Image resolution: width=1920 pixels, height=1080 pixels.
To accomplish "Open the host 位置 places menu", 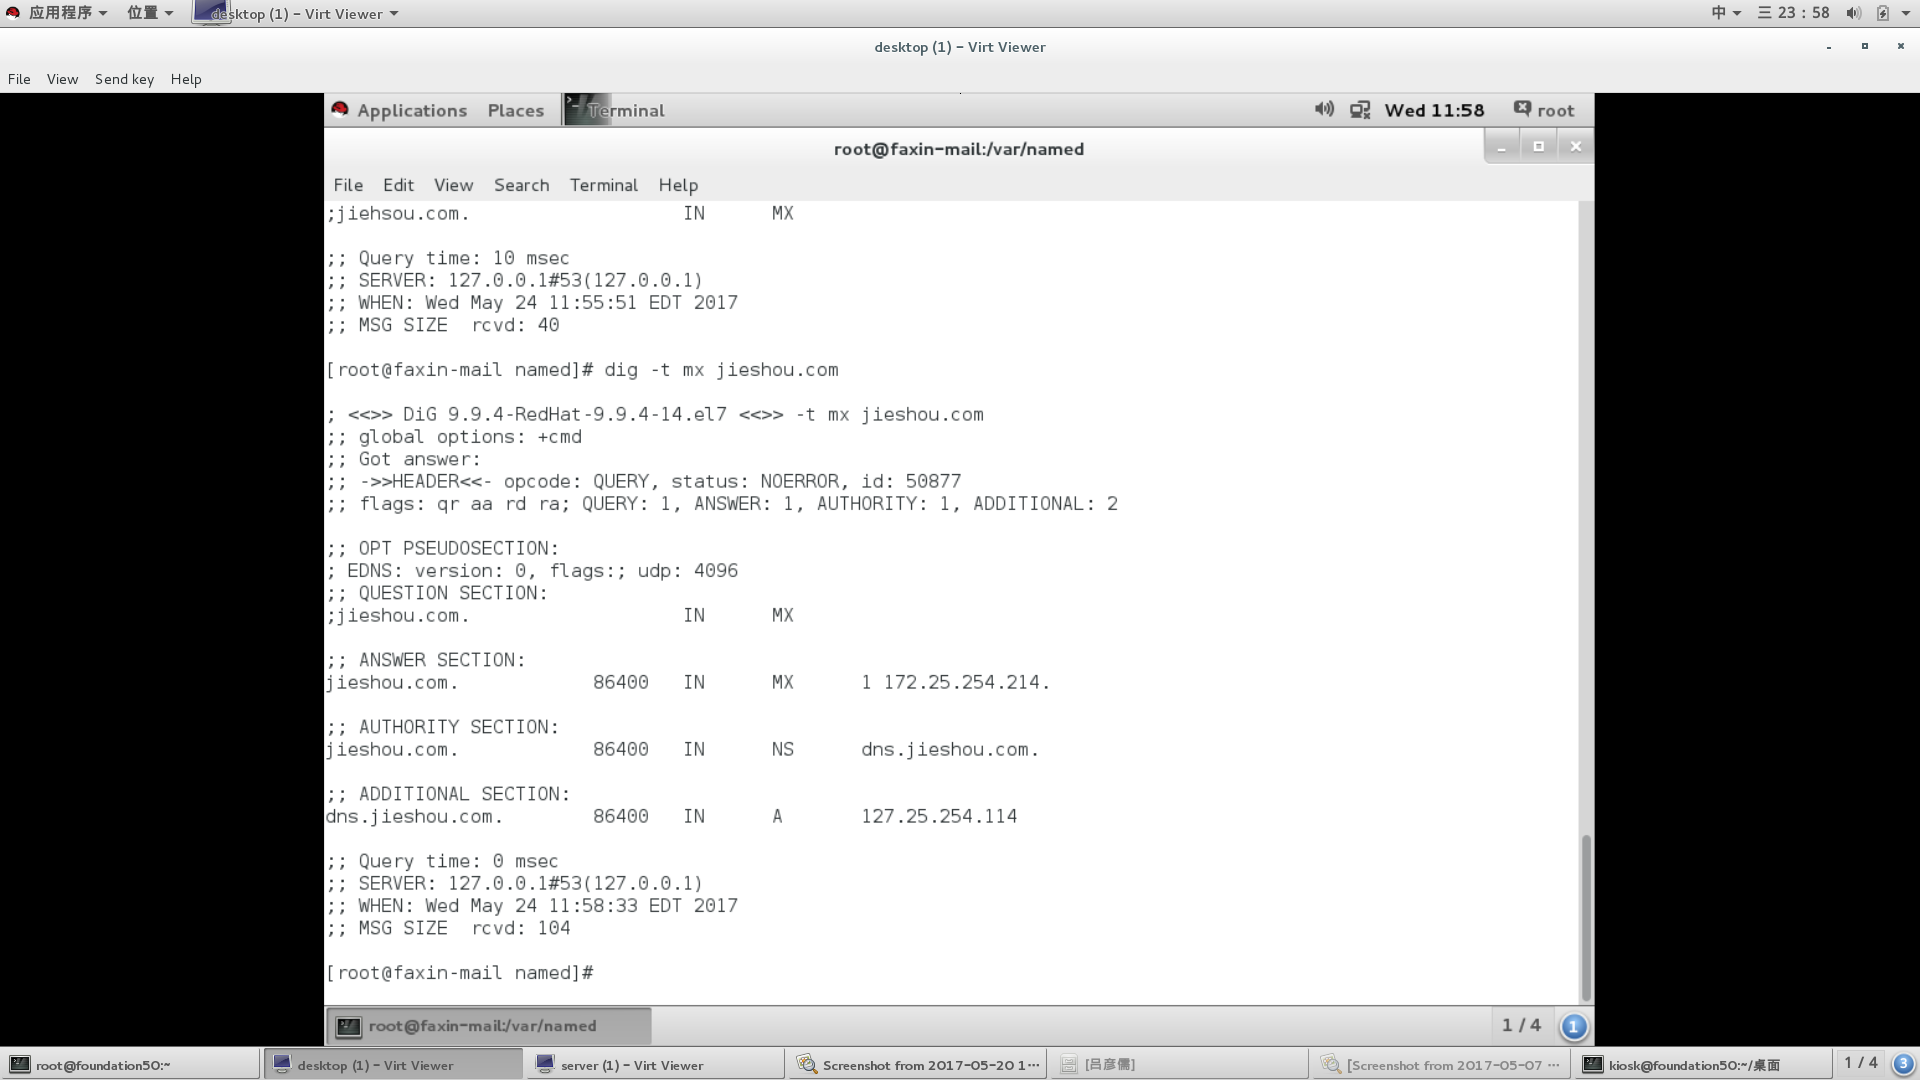I will point(150,13).
